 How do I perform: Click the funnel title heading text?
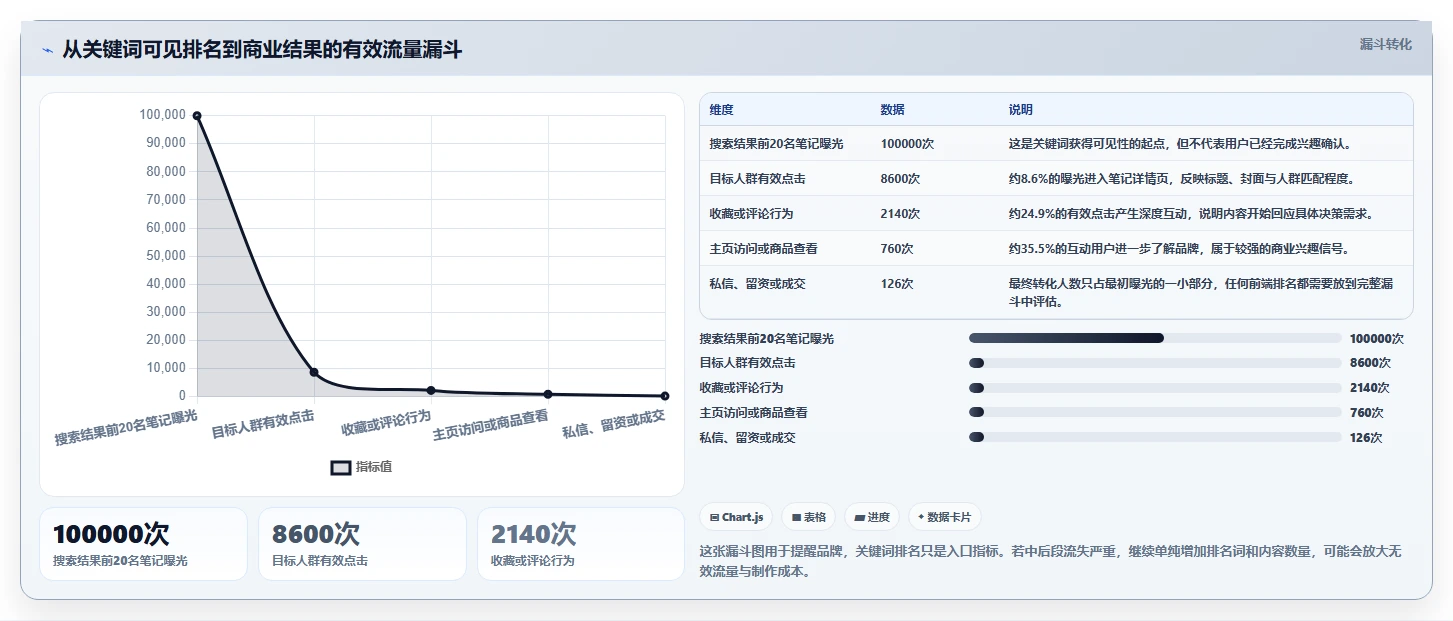click(x=262, y=50)
